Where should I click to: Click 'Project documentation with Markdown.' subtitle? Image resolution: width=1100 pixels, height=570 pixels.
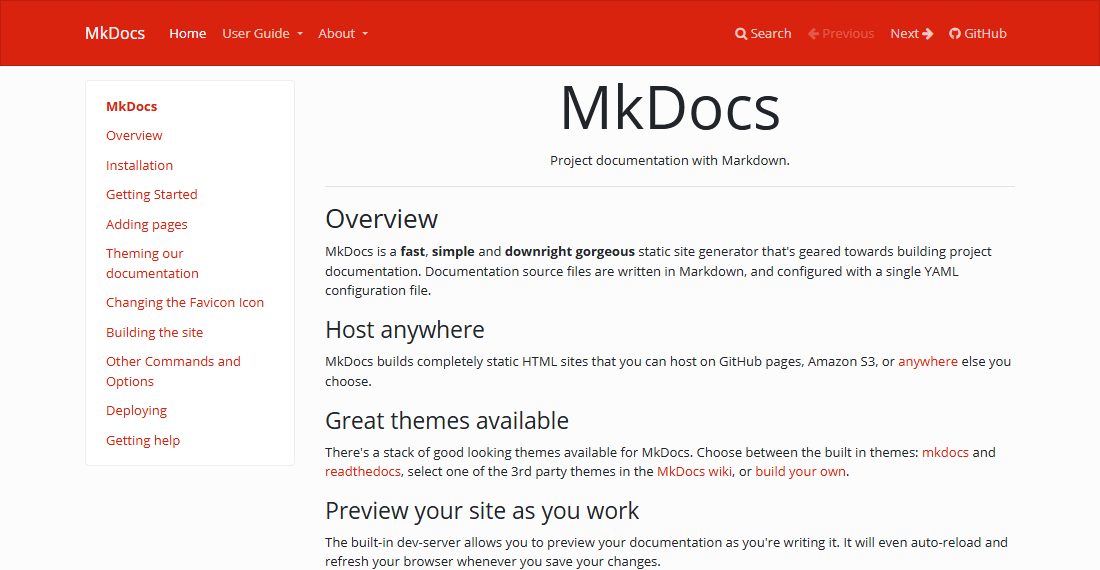coord(670,161)
